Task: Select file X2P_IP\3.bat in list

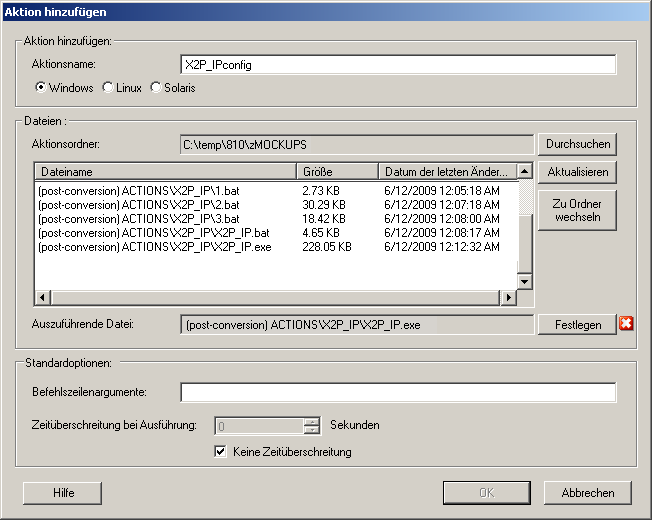Action: [139, 219]
